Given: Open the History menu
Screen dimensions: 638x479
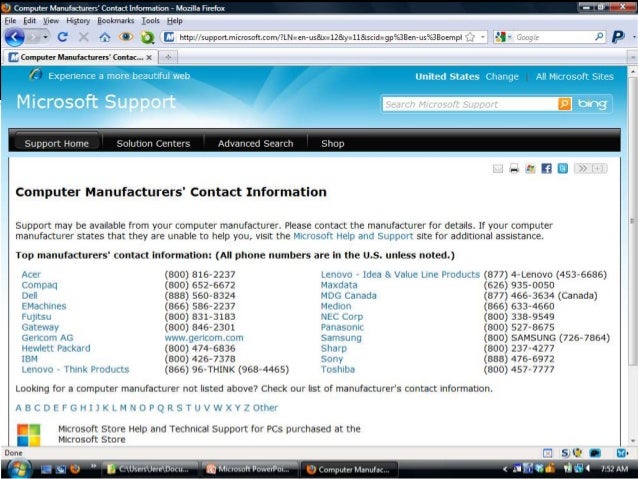Looking at the screenshot, I should (x=78, y=21).
